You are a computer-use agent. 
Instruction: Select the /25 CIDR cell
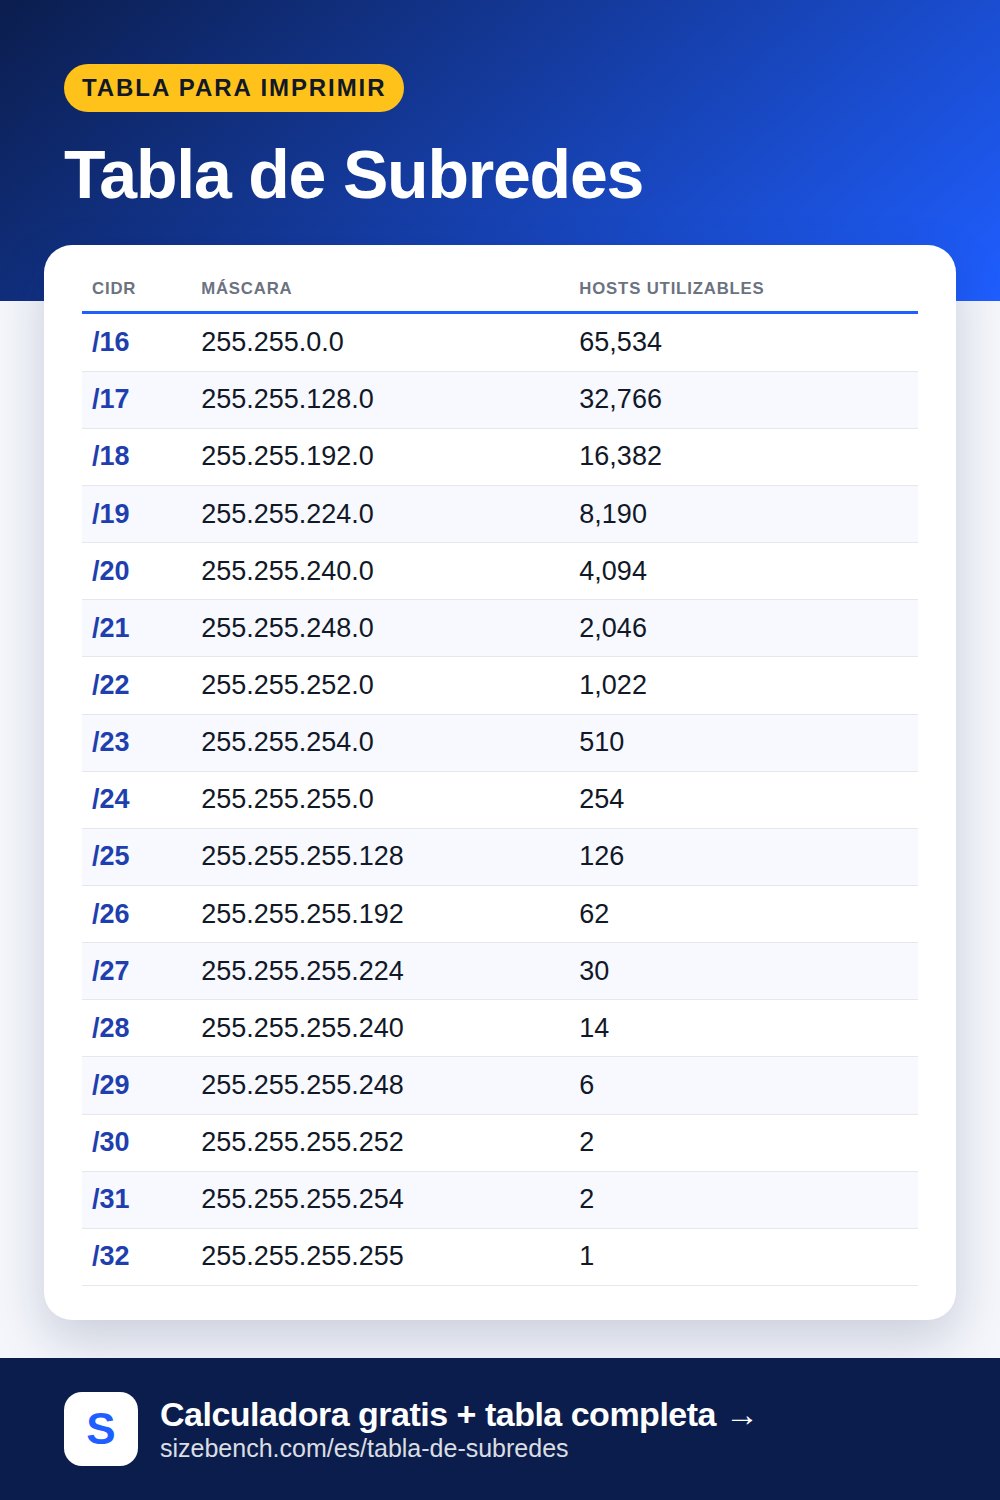click(111, 856)
